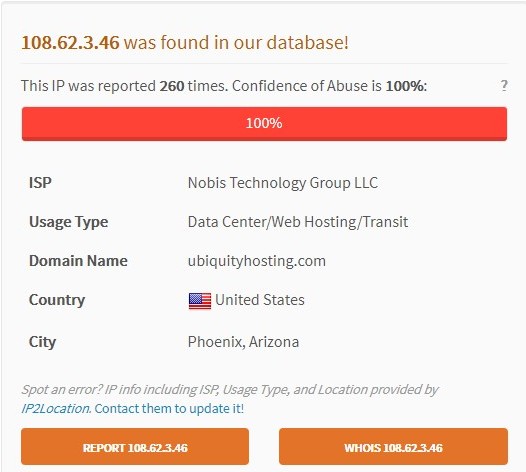Click the Phoenix, Arizona city value
526x472 pixels.
click(243, 342)
